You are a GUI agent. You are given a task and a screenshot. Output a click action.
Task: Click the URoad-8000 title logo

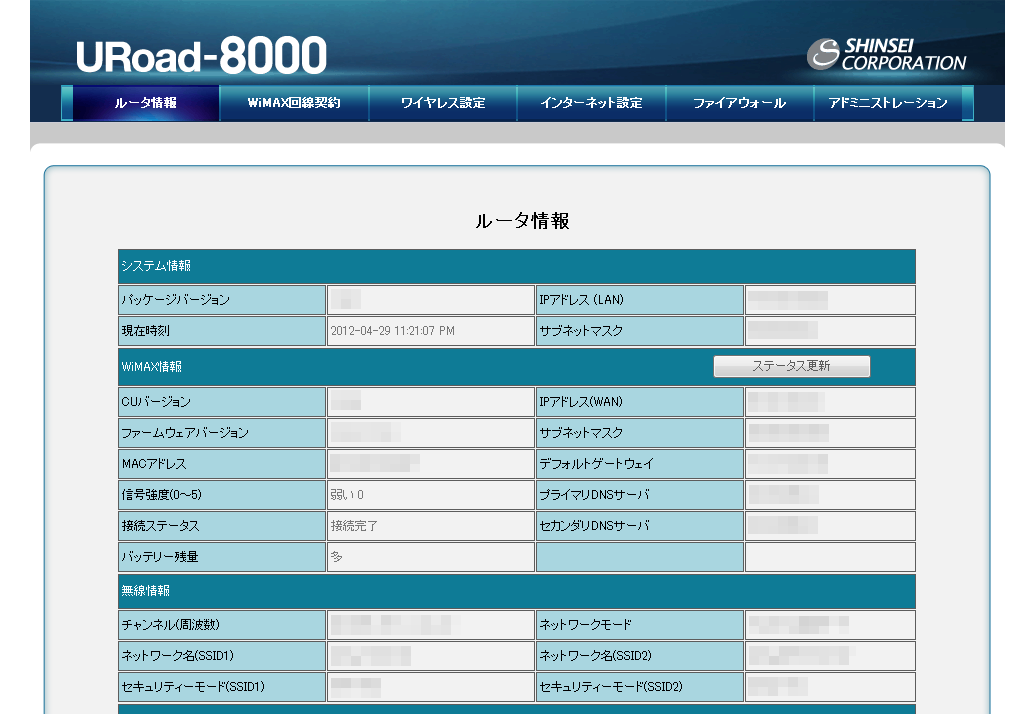[201, 55]
